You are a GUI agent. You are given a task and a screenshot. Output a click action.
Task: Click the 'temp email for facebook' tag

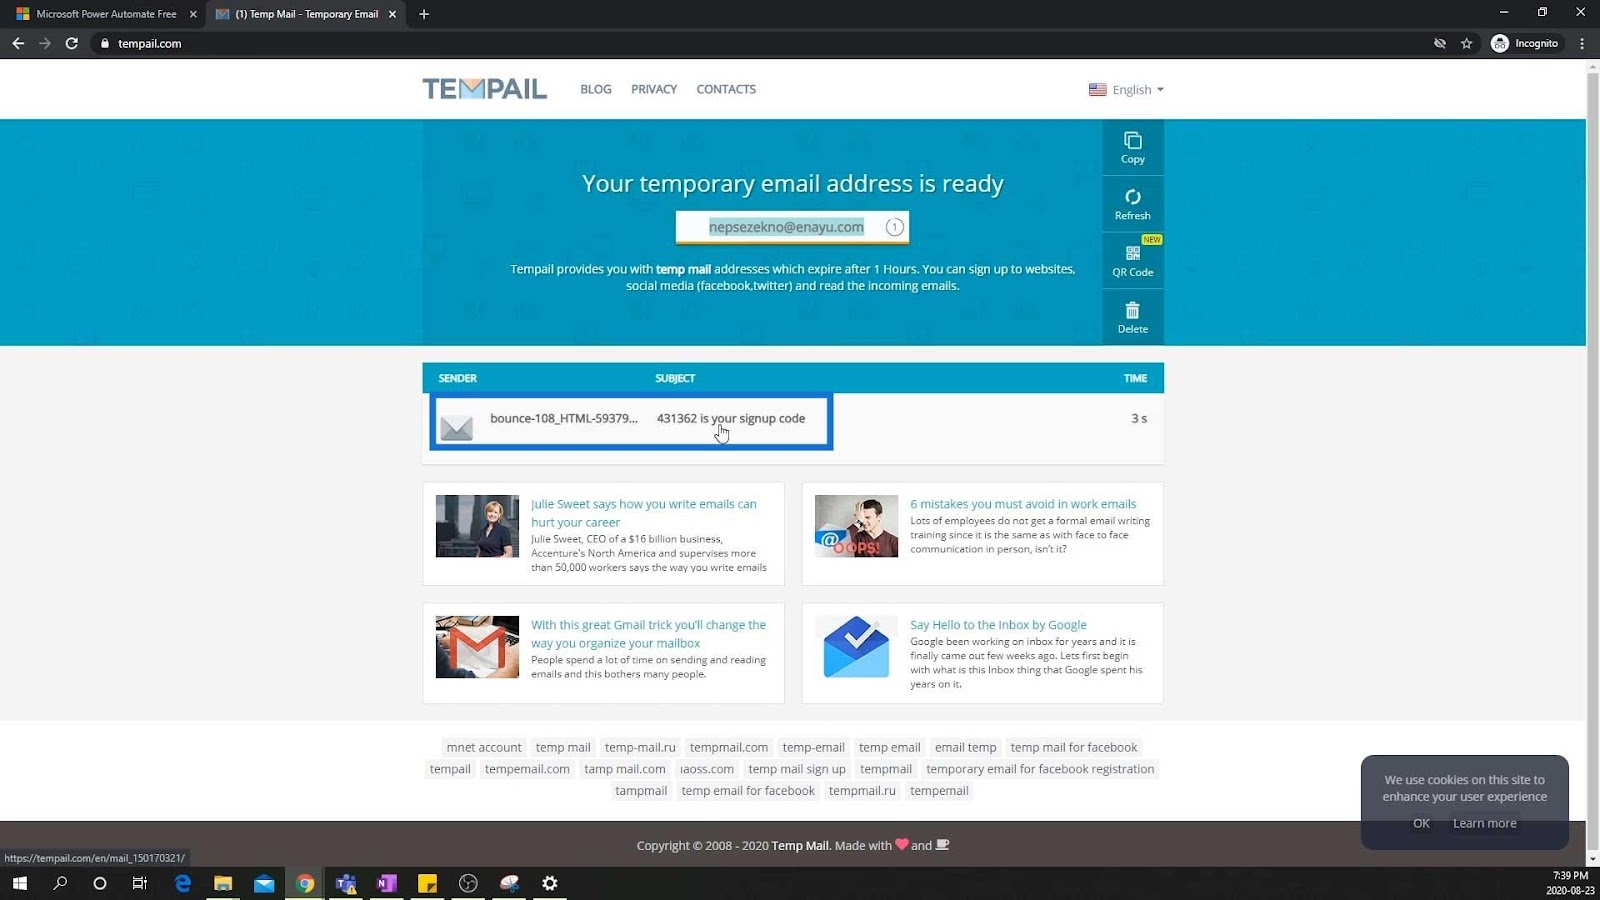748,791
